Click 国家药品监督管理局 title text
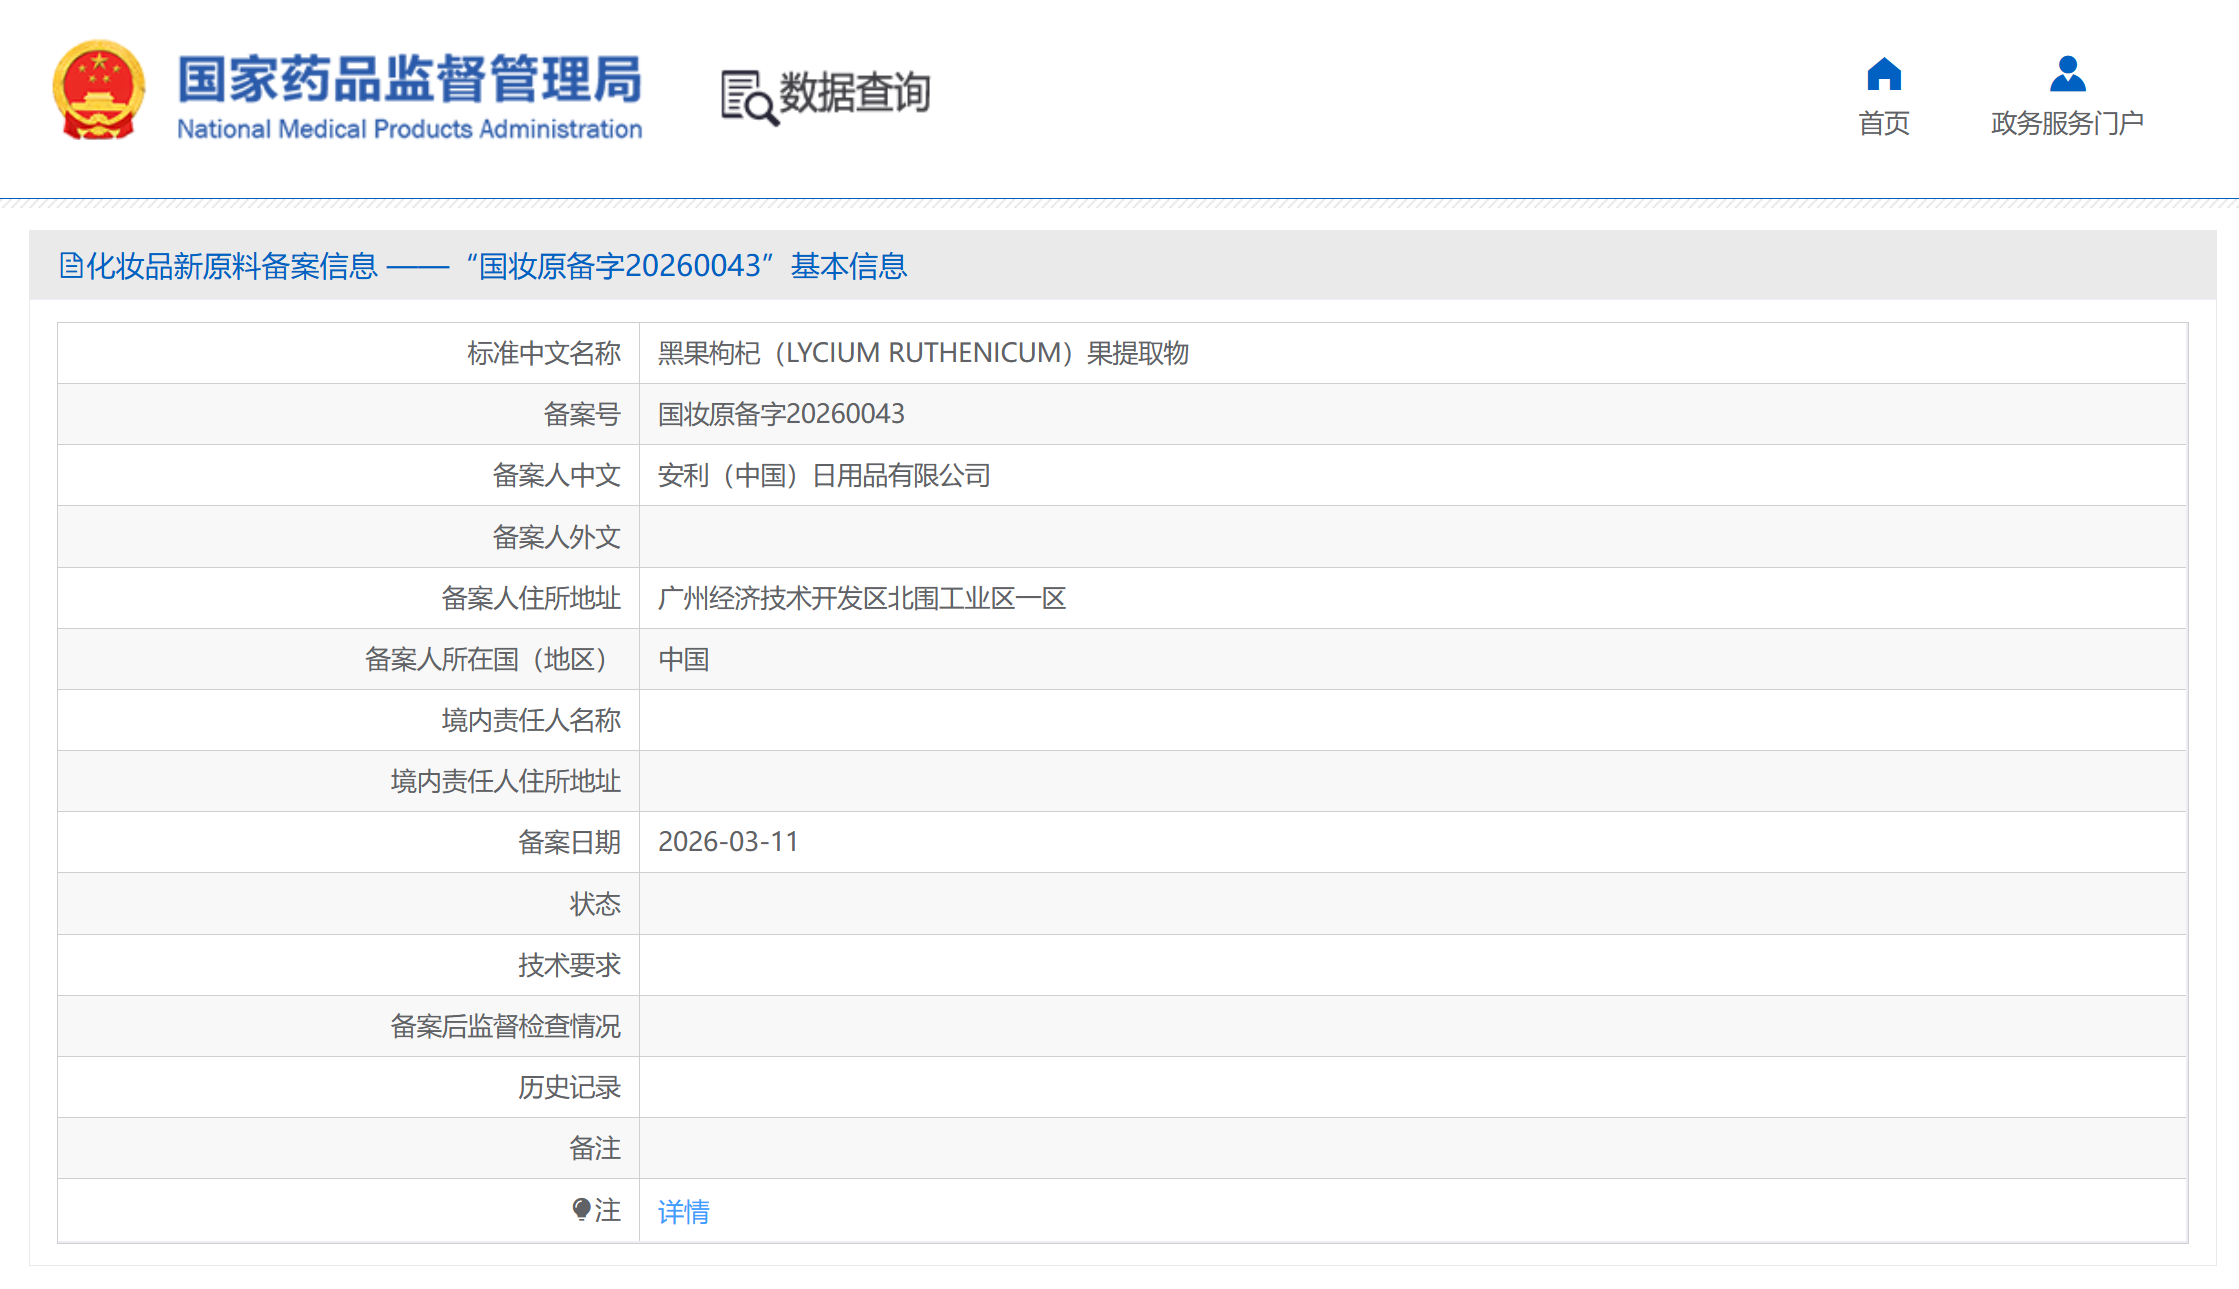2239x1289 pixels. coord(409,79)
